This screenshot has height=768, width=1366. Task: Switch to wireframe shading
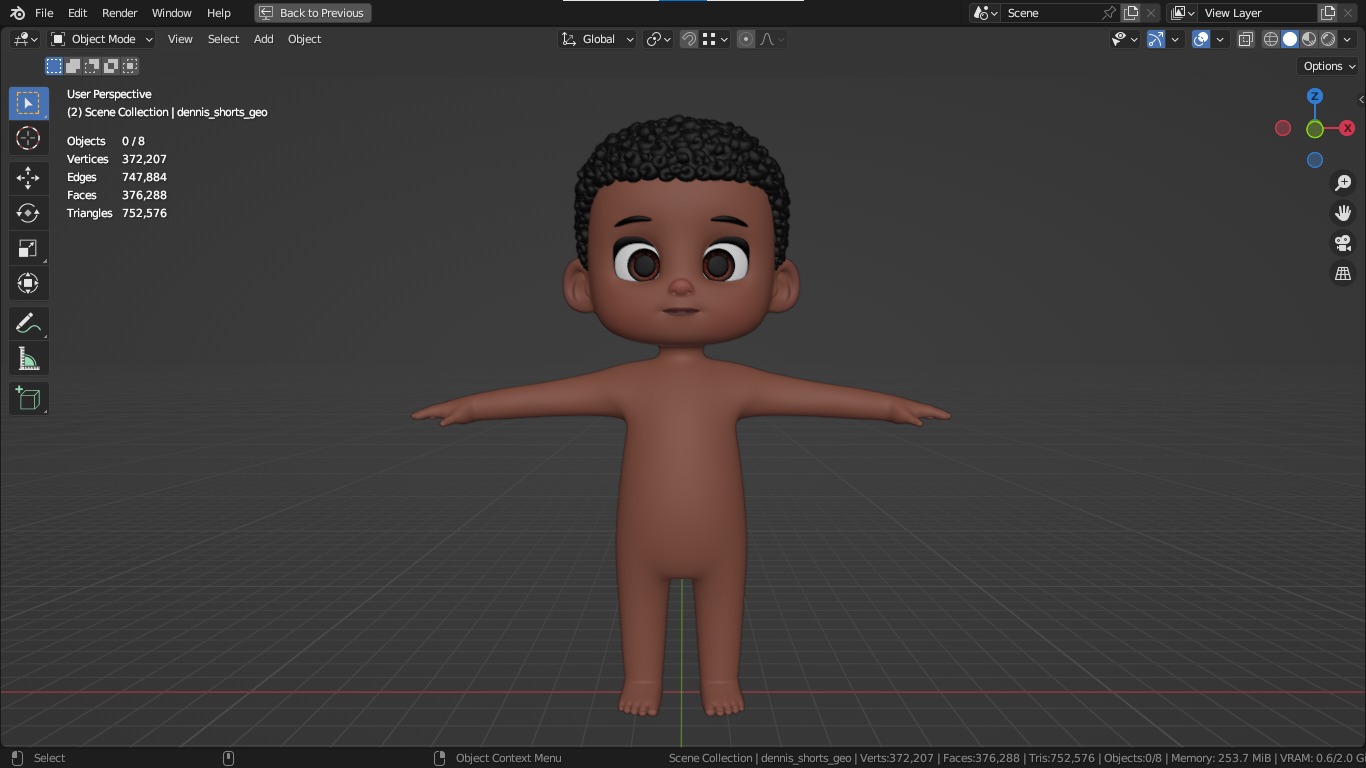tap(1271, 39)
